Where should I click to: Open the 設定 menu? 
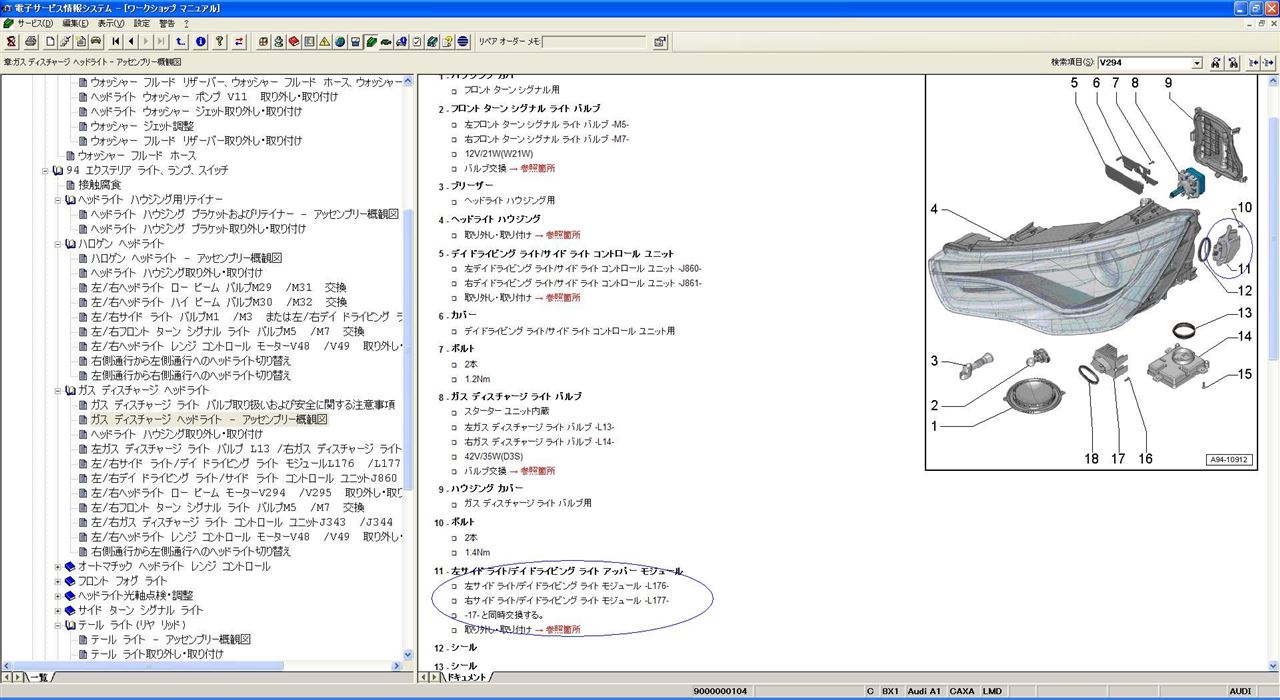tap(142, 23)
